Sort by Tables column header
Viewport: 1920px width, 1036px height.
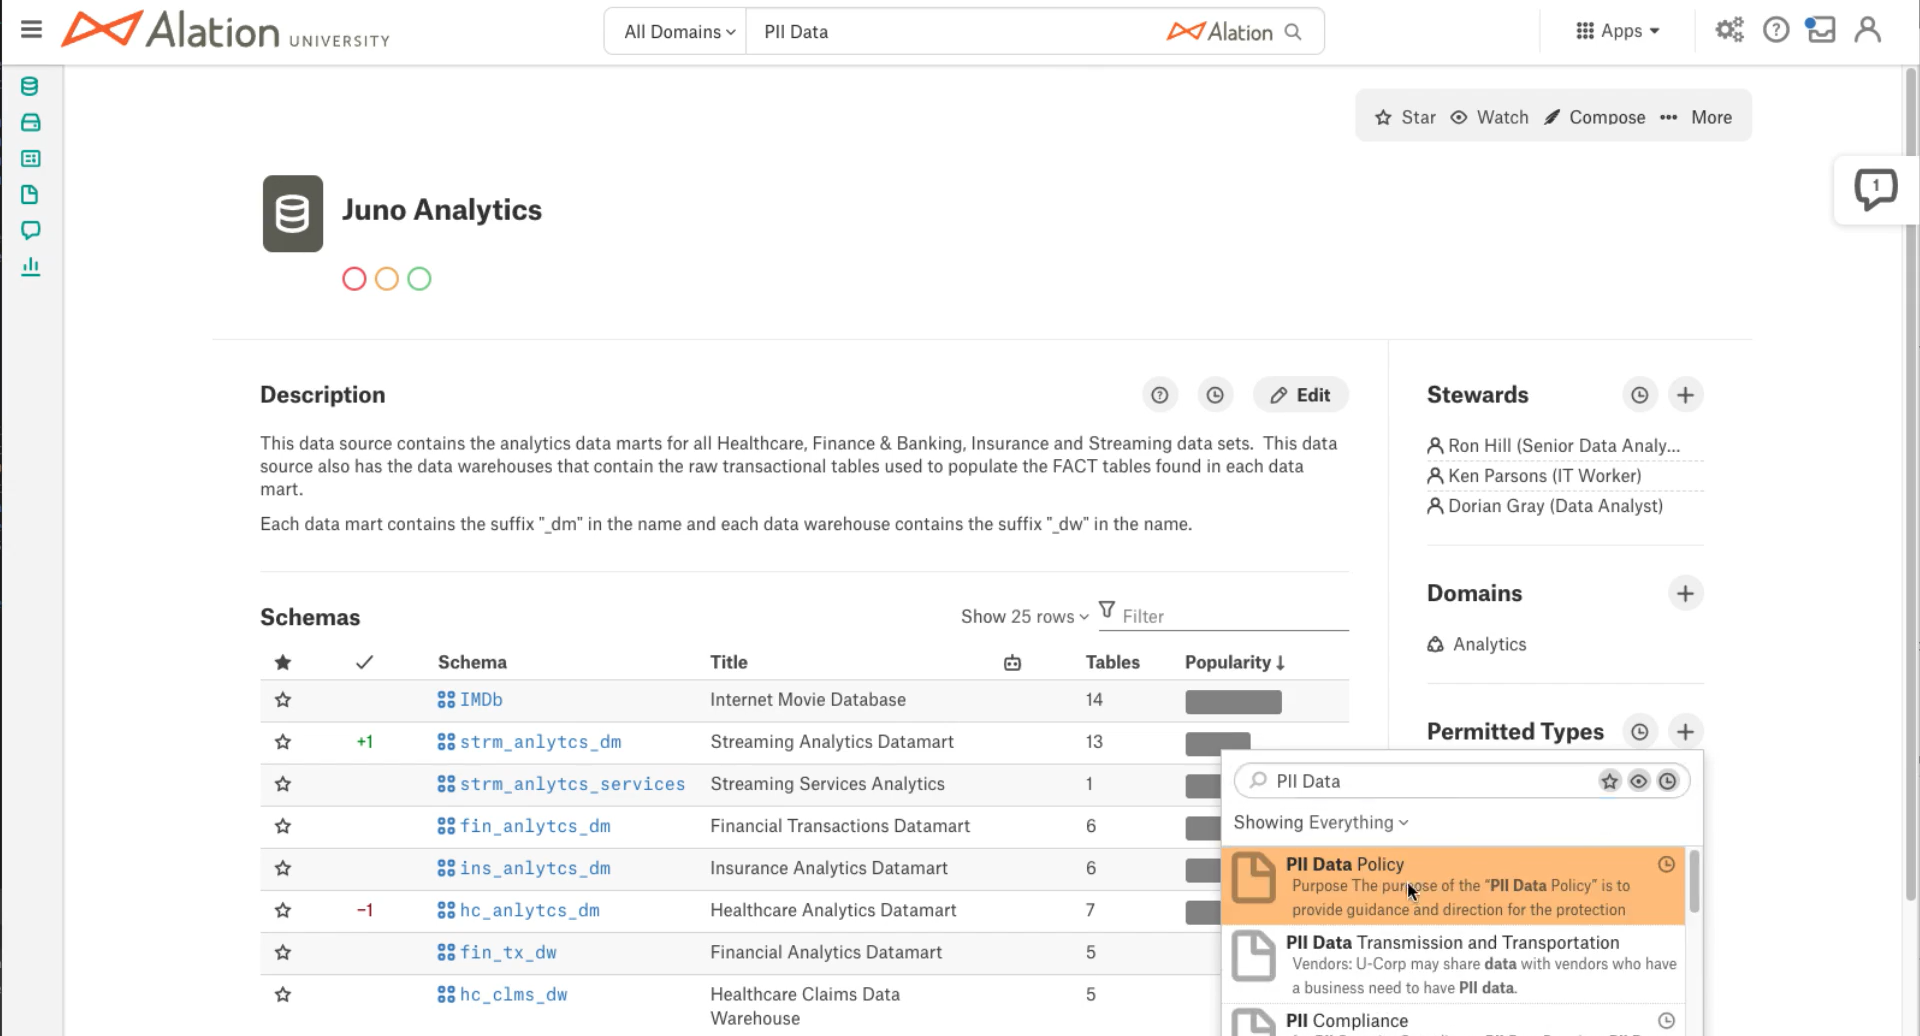[1112, 662]
